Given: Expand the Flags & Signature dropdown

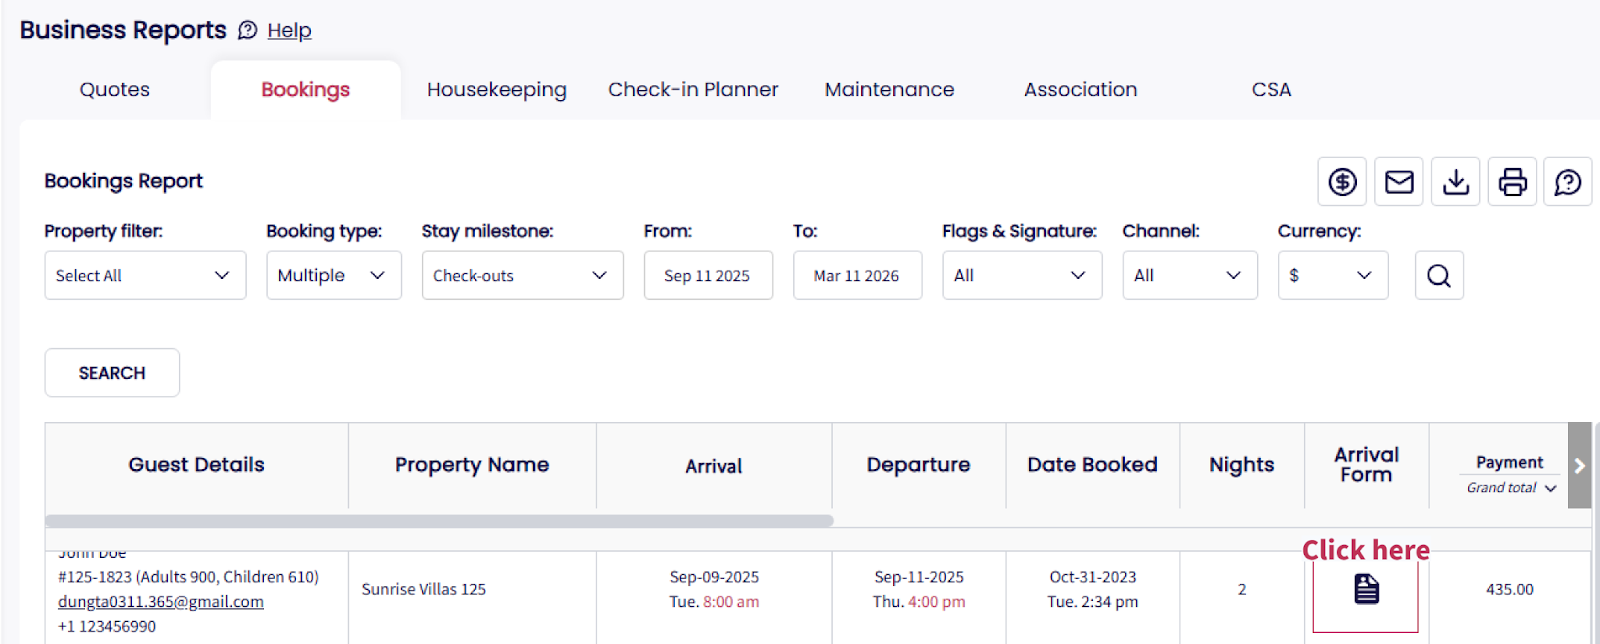Looking at the screenshot, I should point(1021,276).
